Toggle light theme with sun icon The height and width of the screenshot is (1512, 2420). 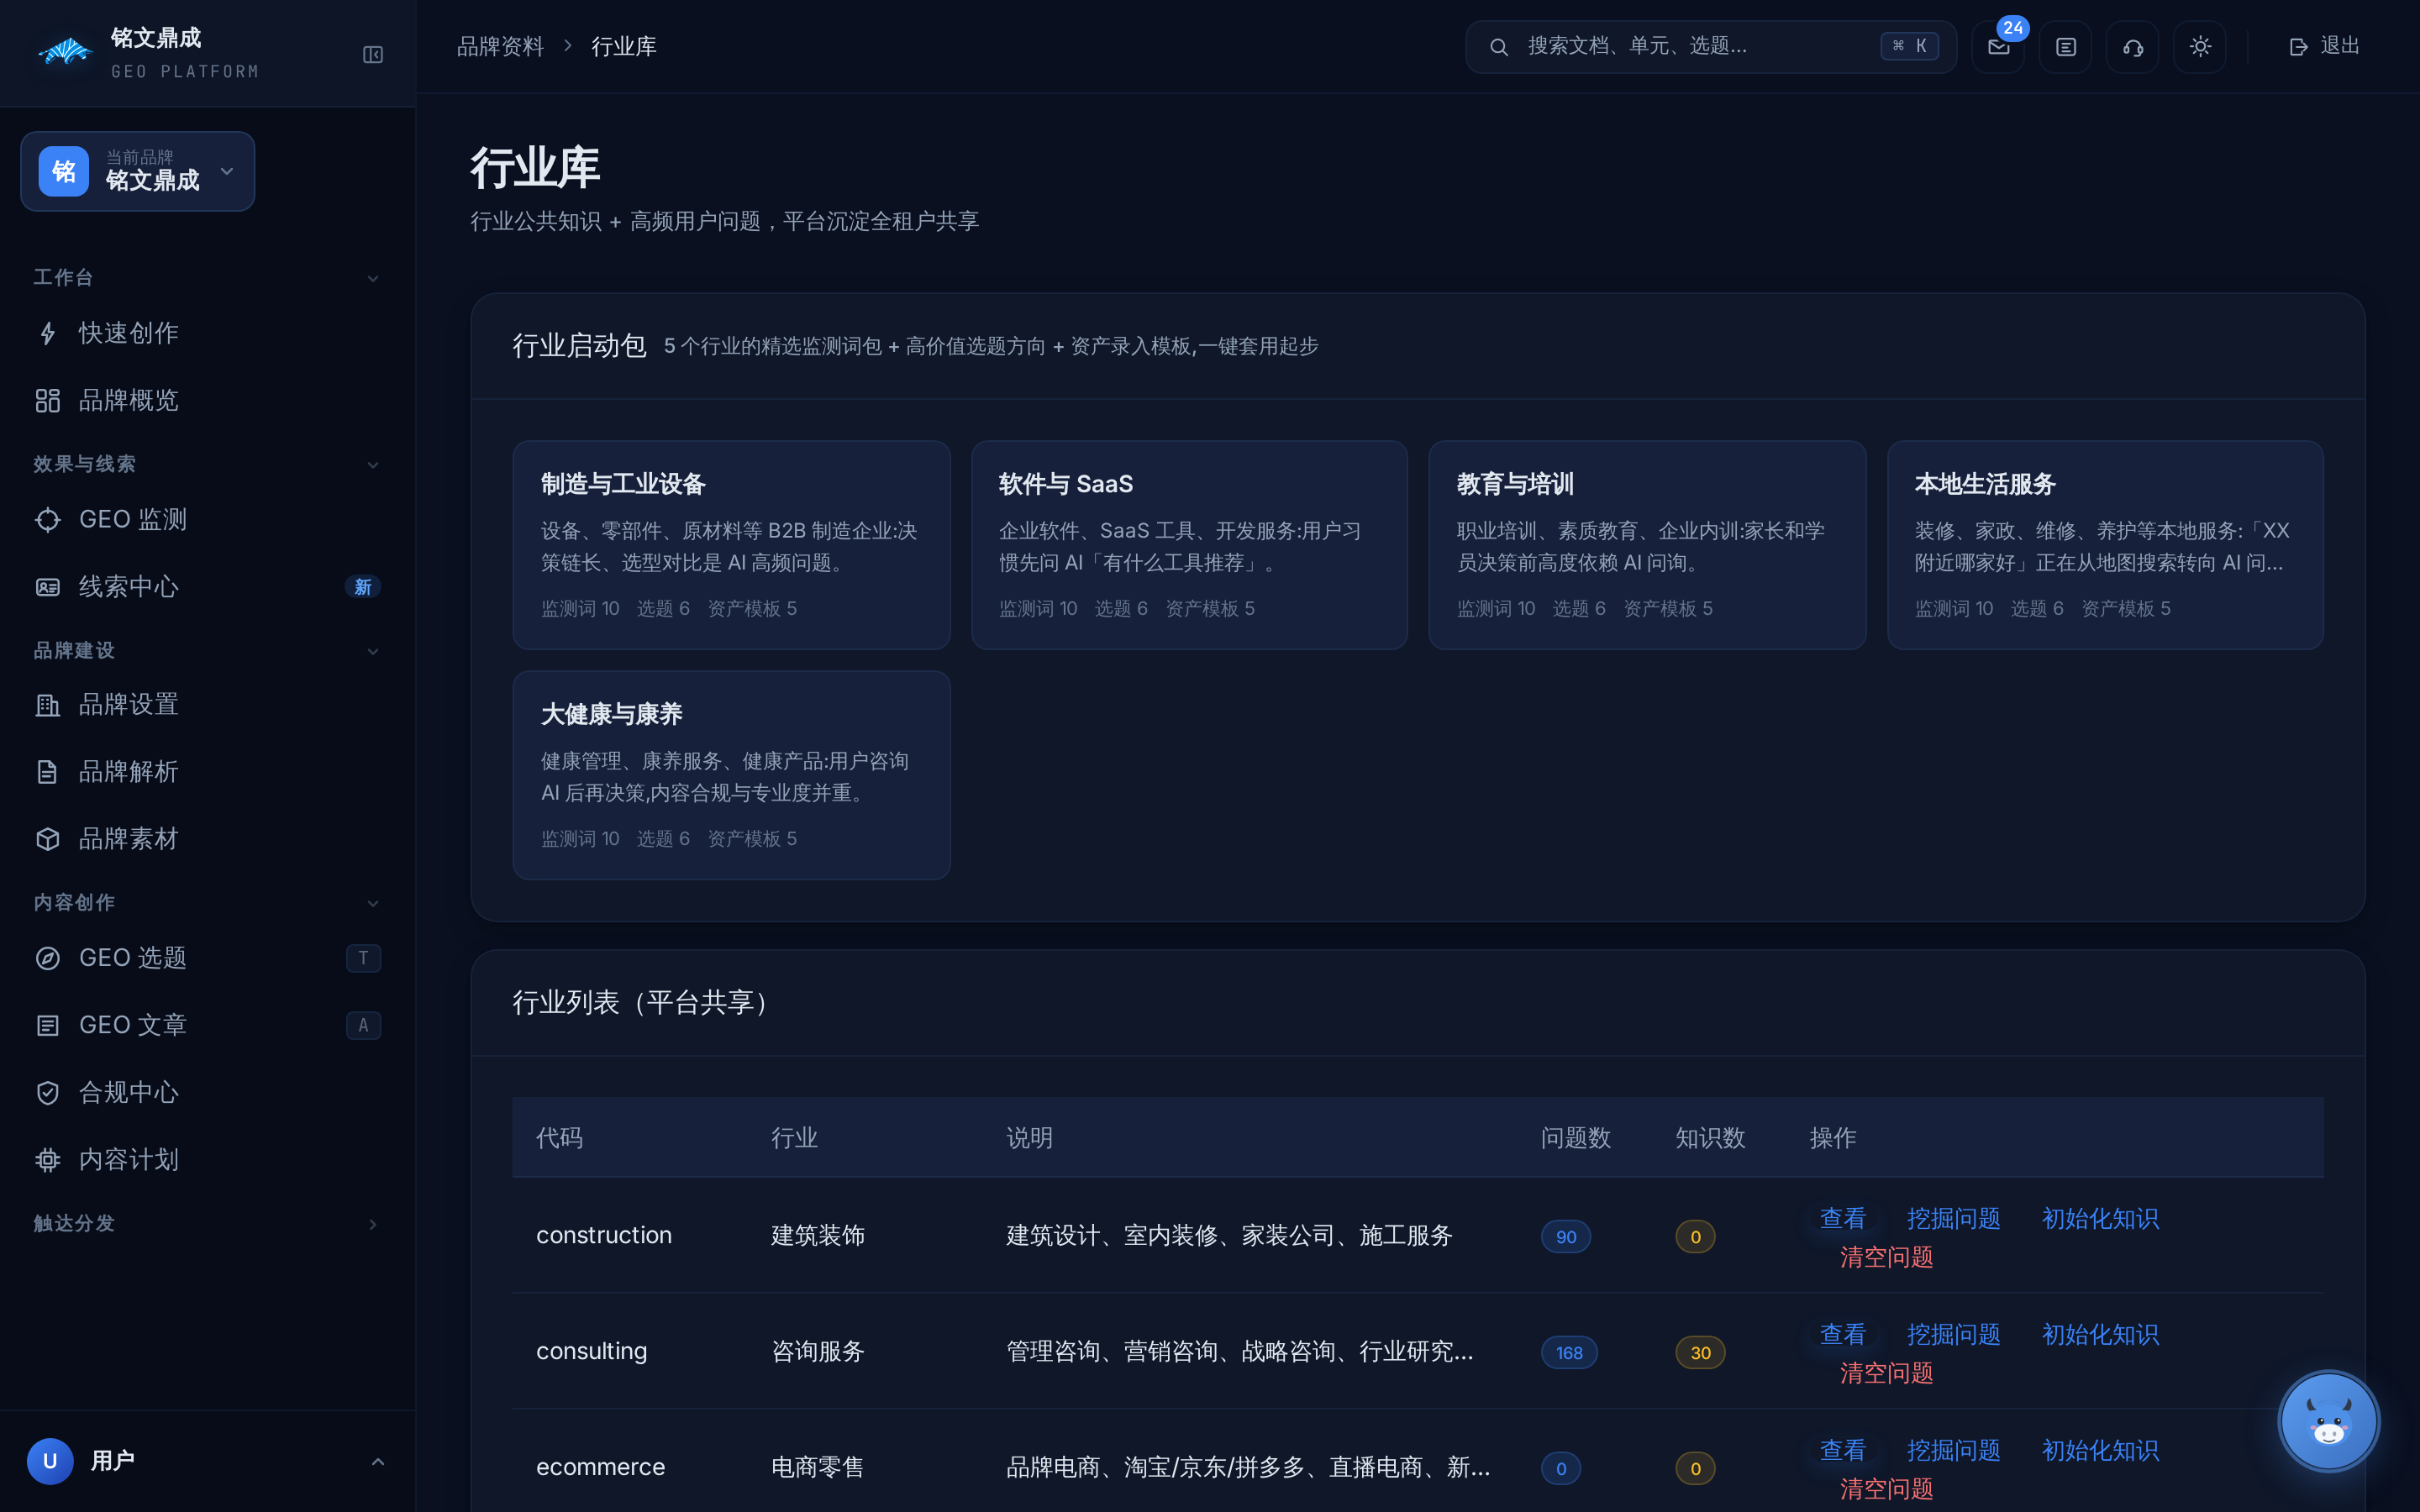pyautogui.click(x=2199, y=47)
